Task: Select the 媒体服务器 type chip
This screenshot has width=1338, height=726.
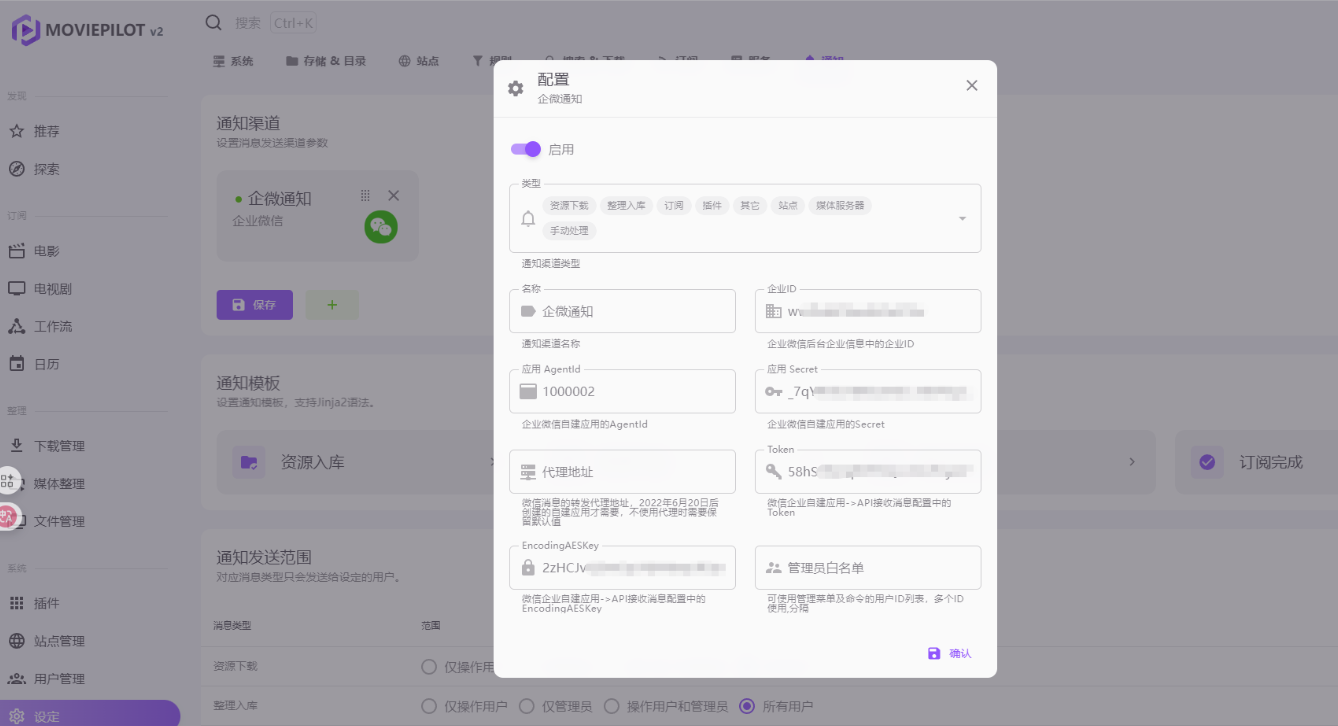Action: point(840,206)
